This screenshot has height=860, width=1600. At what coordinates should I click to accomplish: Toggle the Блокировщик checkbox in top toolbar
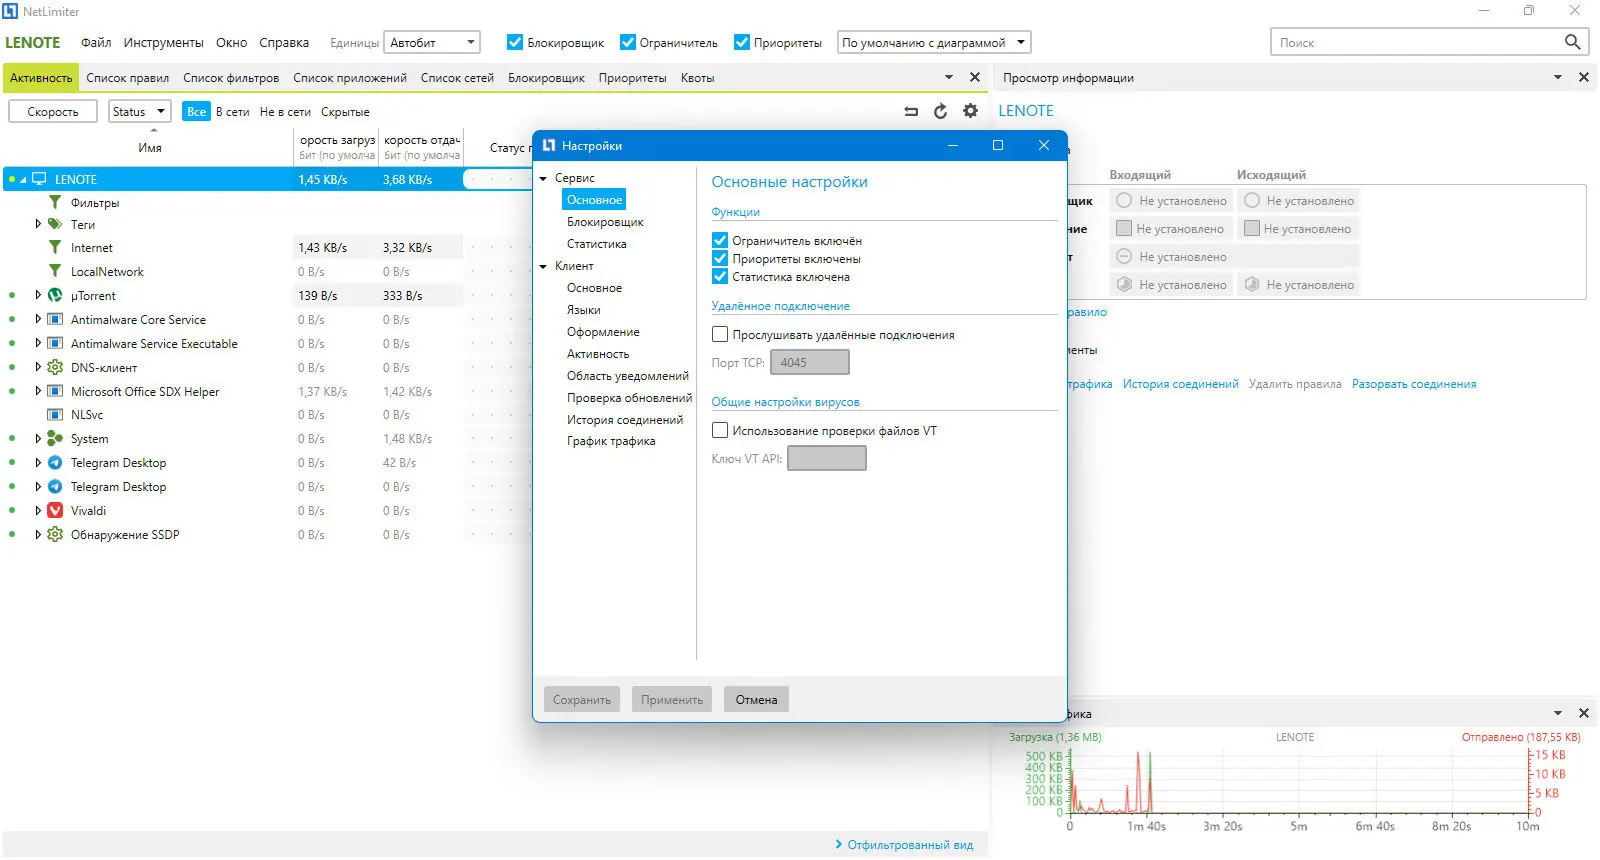515,42
